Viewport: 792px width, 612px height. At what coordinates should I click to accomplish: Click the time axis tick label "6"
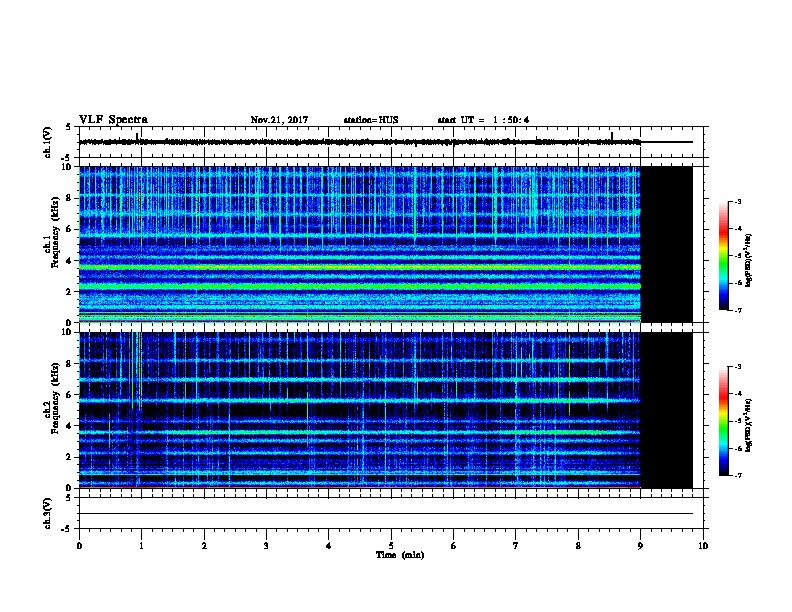(x=454, y=545)
